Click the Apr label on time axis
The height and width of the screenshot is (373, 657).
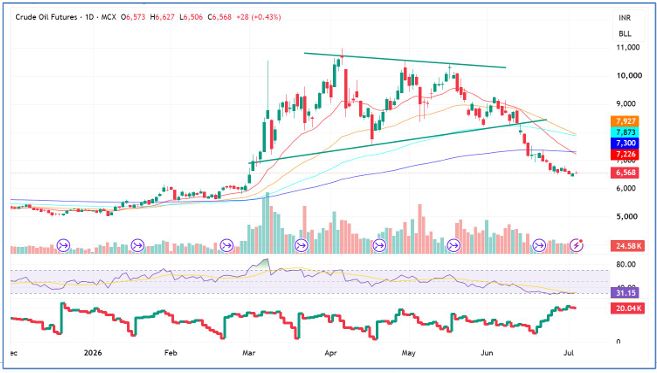click(331, 353)
